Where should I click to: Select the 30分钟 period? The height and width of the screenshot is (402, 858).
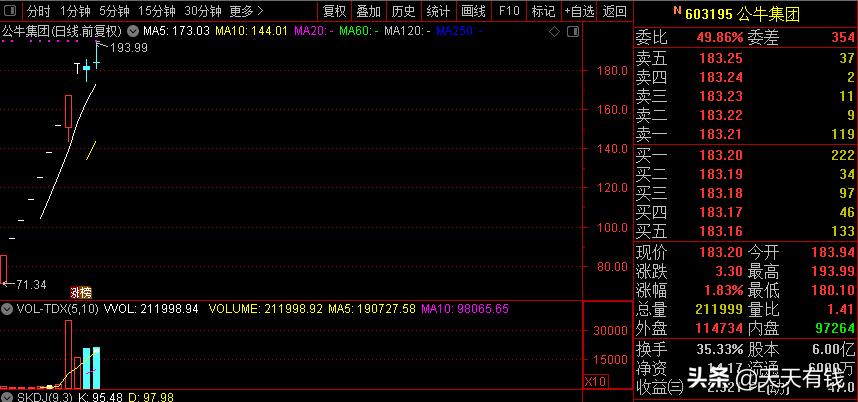point(203,11)
